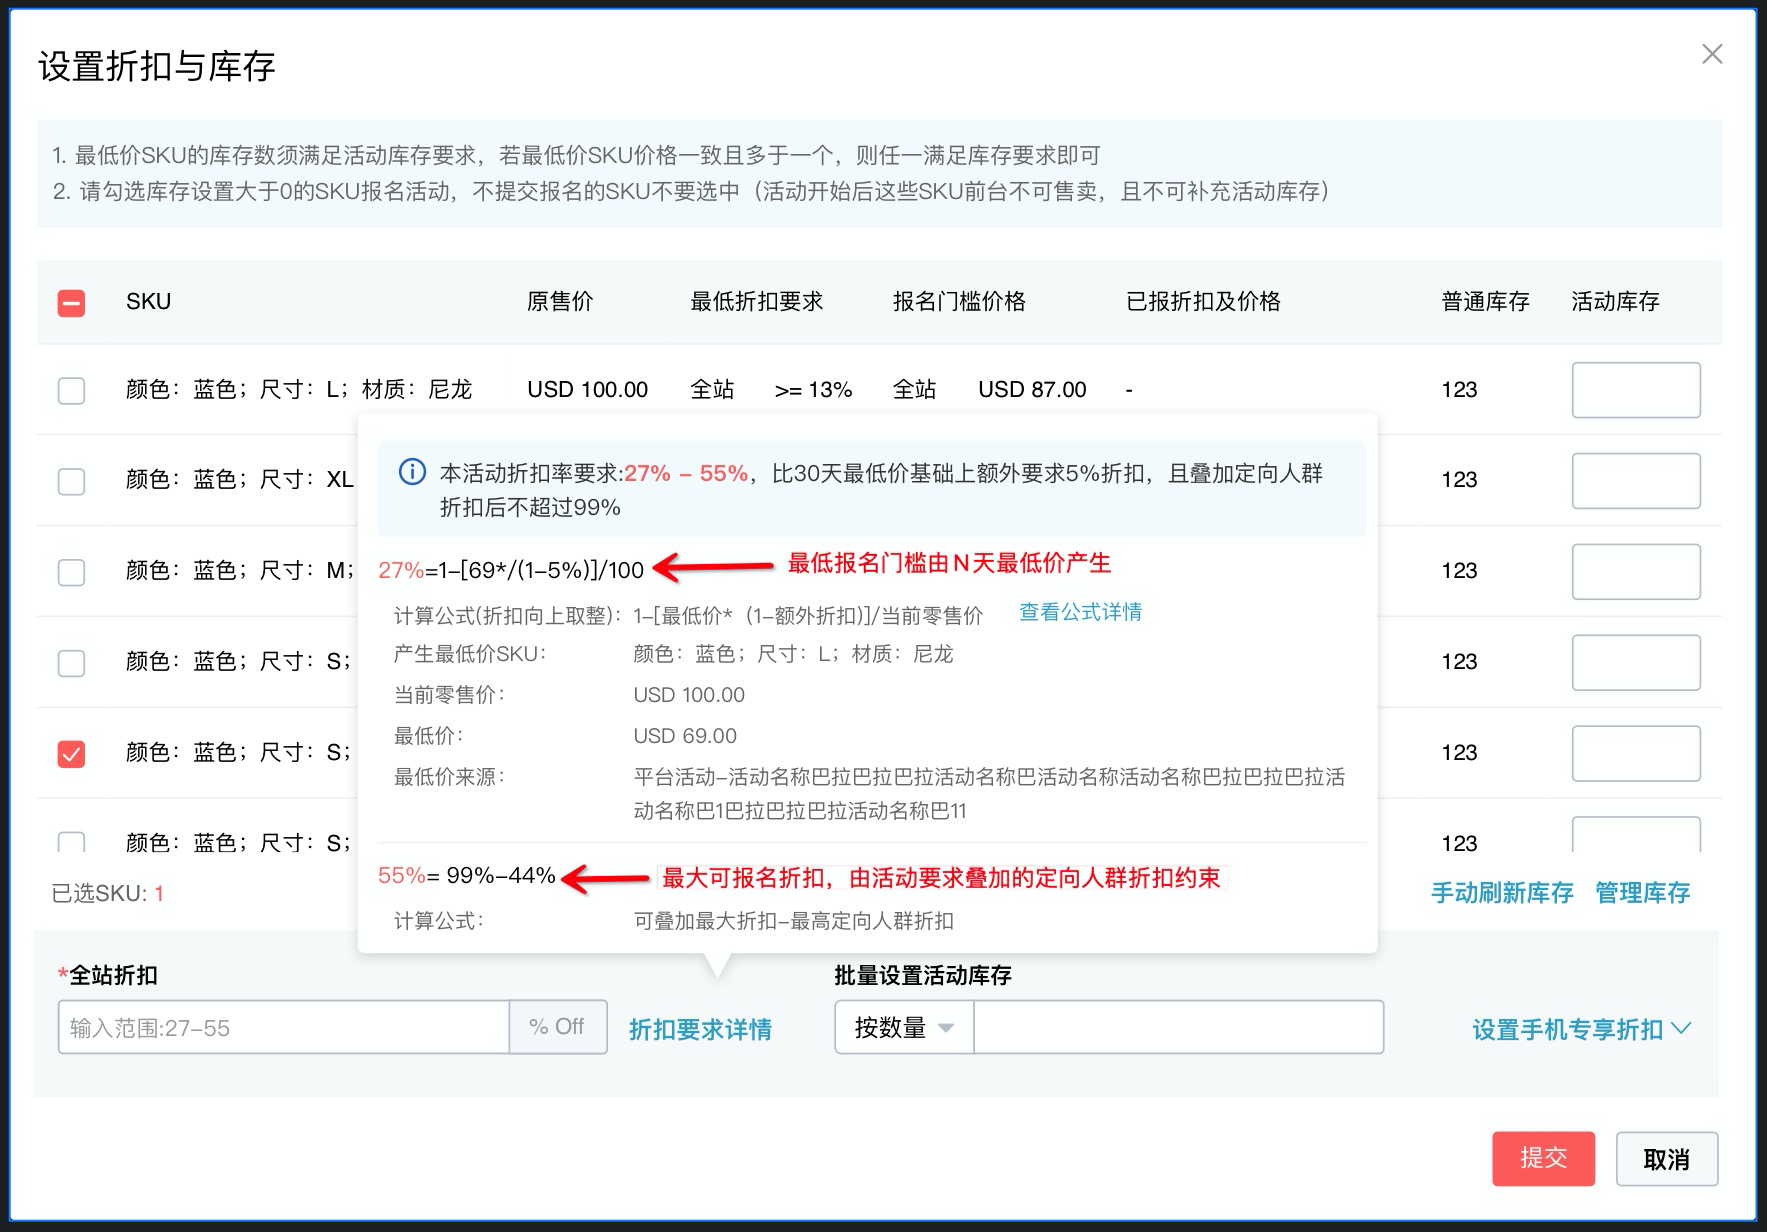The width and height of the screenshot is (1767, 1232).
Task: Click the USD 87.00 threshold price
Action: pyautogui.click(x=1032, y=389)
